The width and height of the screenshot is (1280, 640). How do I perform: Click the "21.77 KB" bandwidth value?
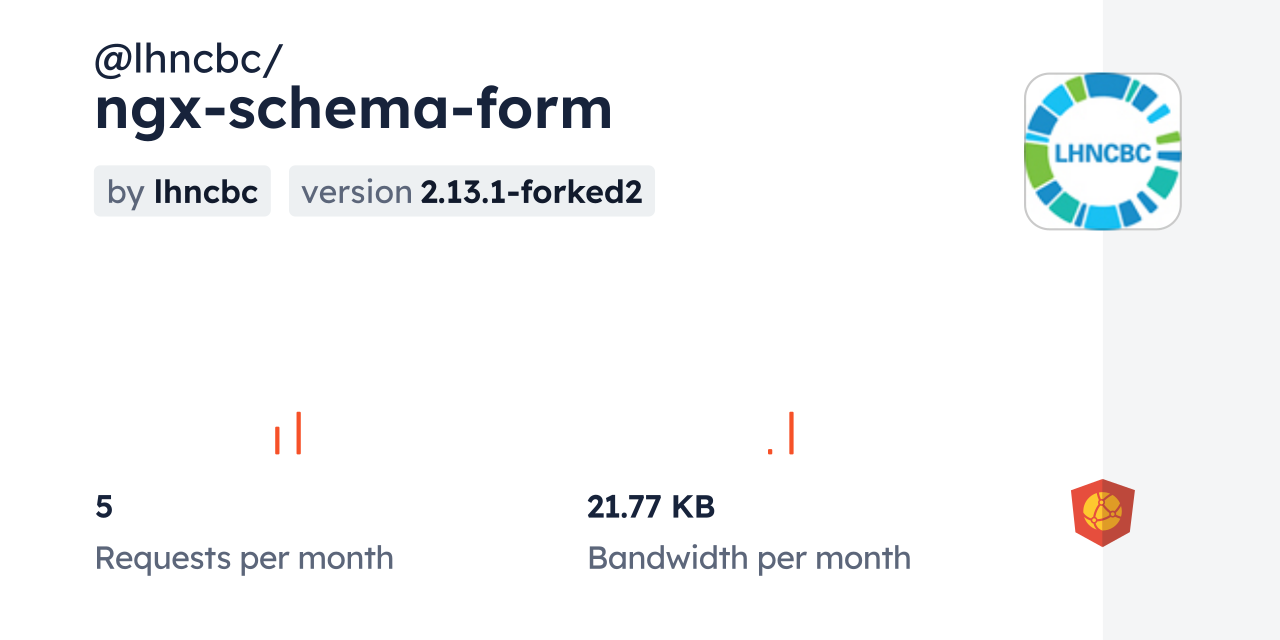pyautogui.click(x=651, y=507)
